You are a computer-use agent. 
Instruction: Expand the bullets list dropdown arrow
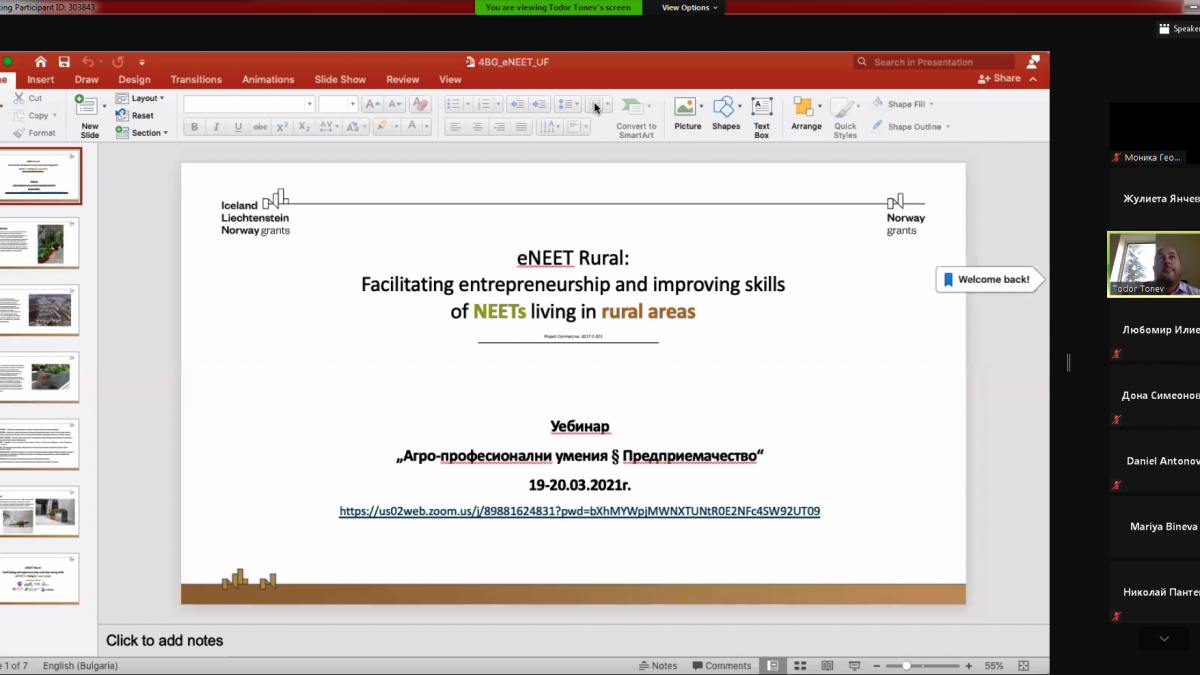pyautogui.click(x=467, y=104)
